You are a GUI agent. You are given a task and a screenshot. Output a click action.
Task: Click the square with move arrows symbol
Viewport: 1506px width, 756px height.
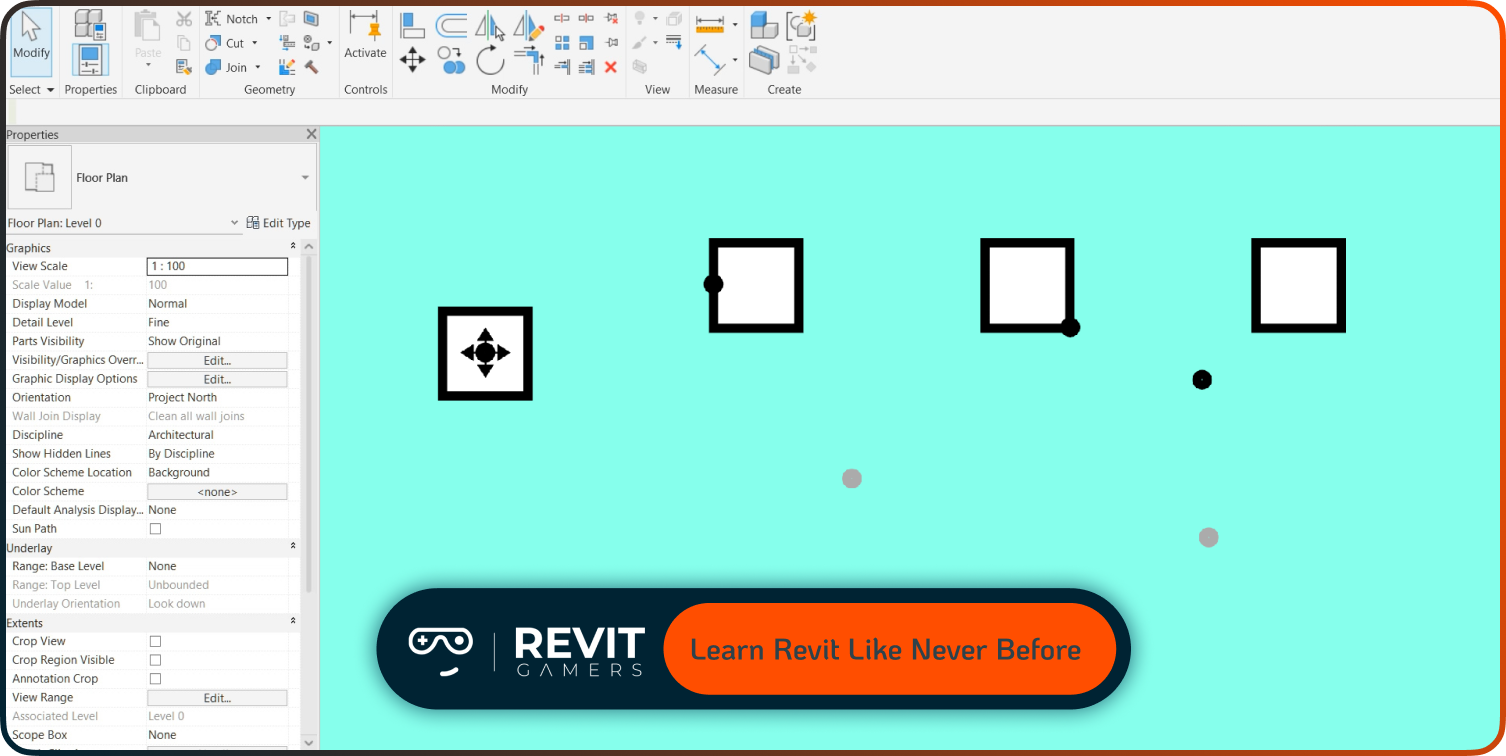485,353
